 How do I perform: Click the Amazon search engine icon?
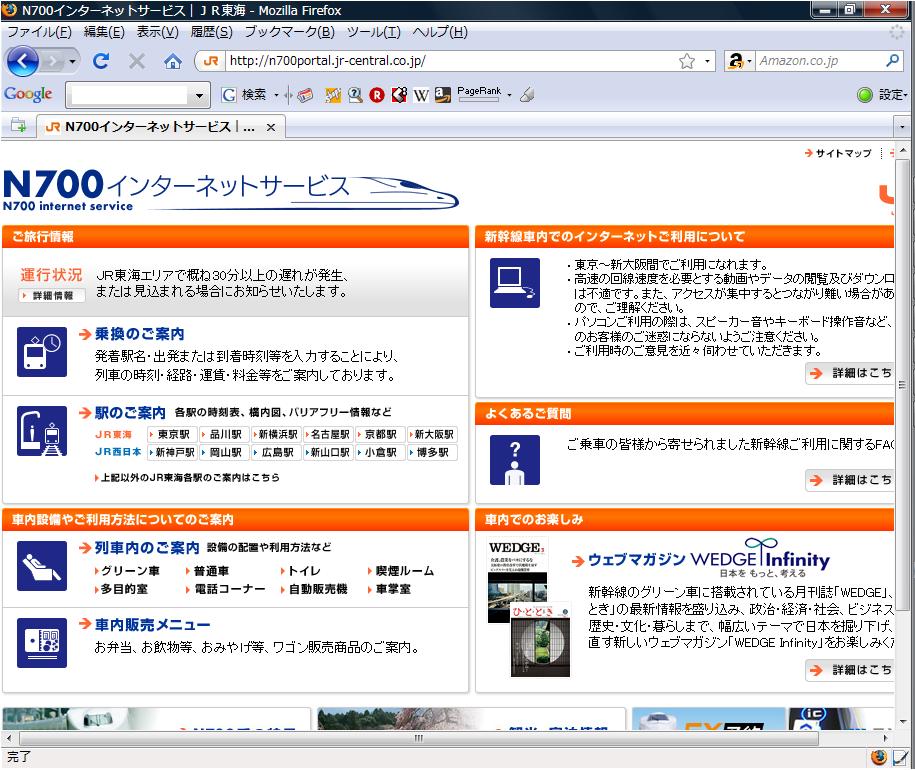point(735,61)
